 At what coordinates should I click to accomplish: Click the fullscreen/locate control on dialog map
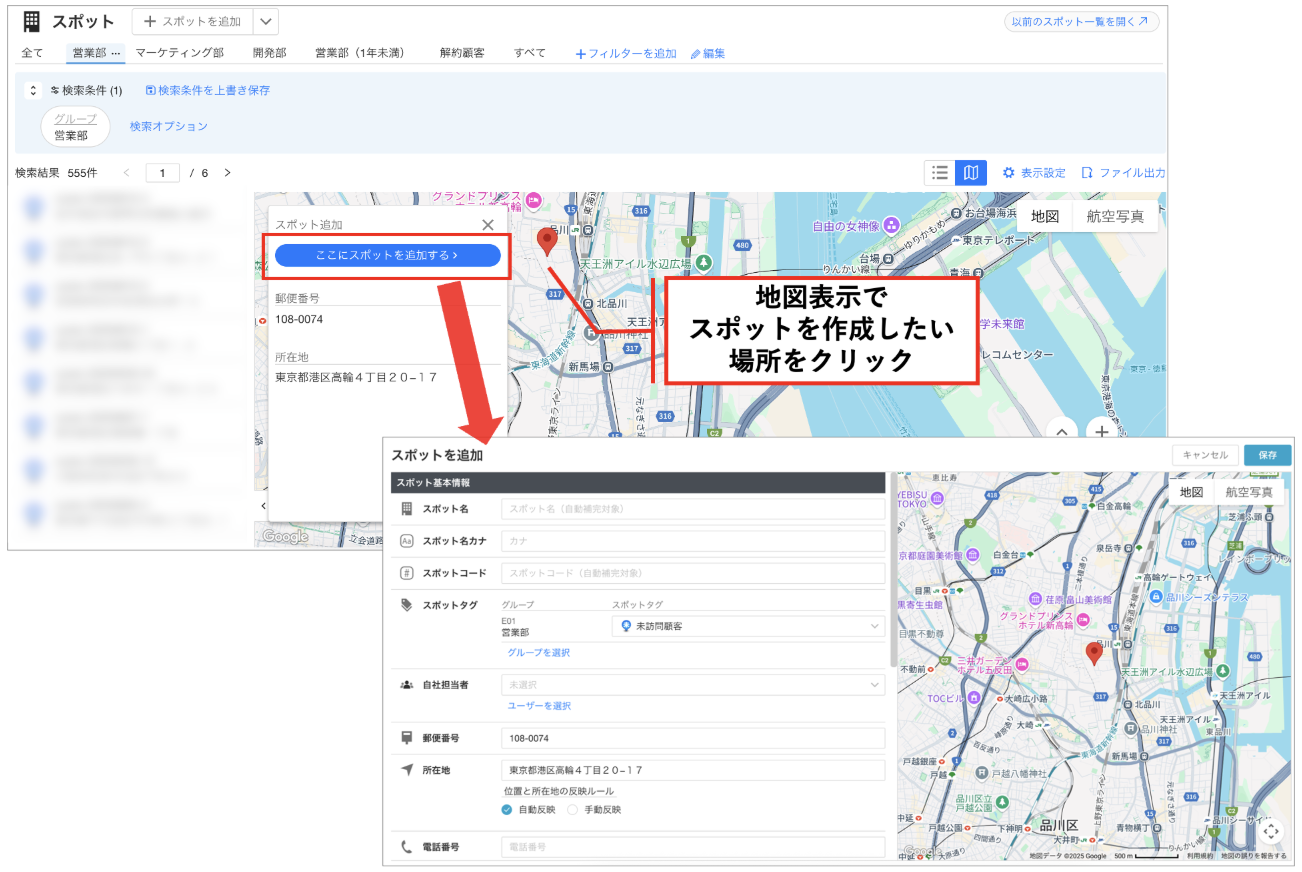1271,830
